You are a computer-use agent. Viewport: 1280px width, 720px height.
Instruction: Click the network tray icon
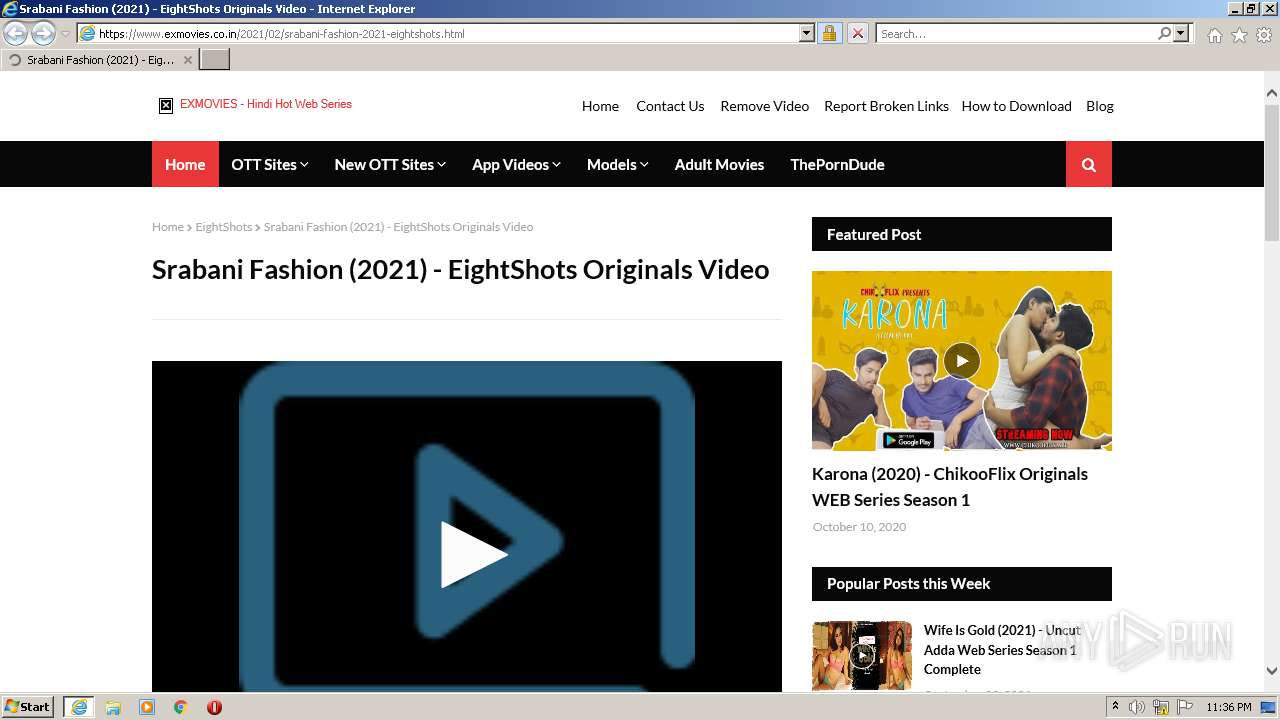[x=1161, y=707]
